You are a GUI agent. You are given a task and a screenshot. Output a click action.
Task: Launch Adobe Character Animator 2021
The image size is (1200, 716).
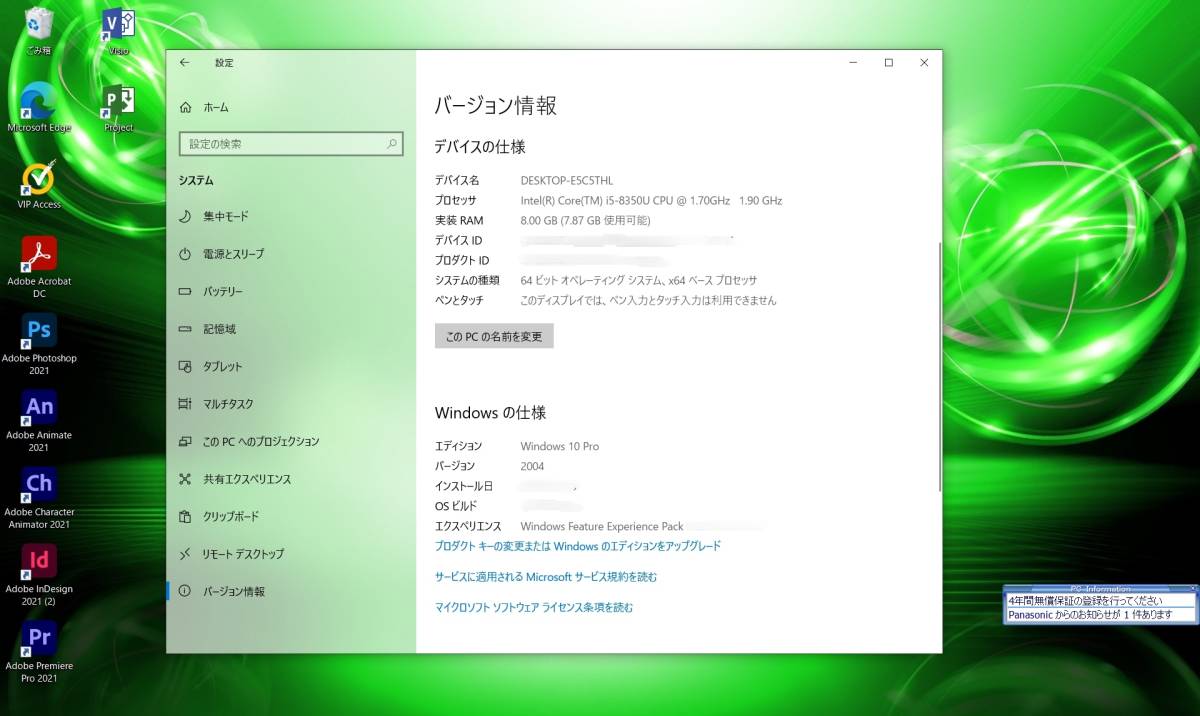point(39,498)
